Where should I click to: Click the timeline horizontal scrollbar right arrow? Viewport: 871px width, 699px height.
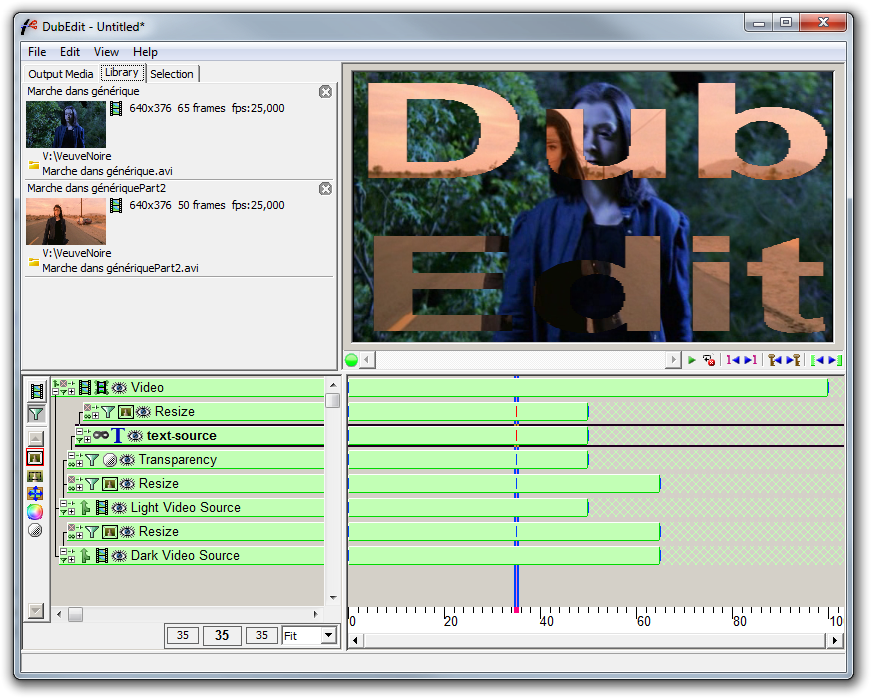click(x=835, y=641)
